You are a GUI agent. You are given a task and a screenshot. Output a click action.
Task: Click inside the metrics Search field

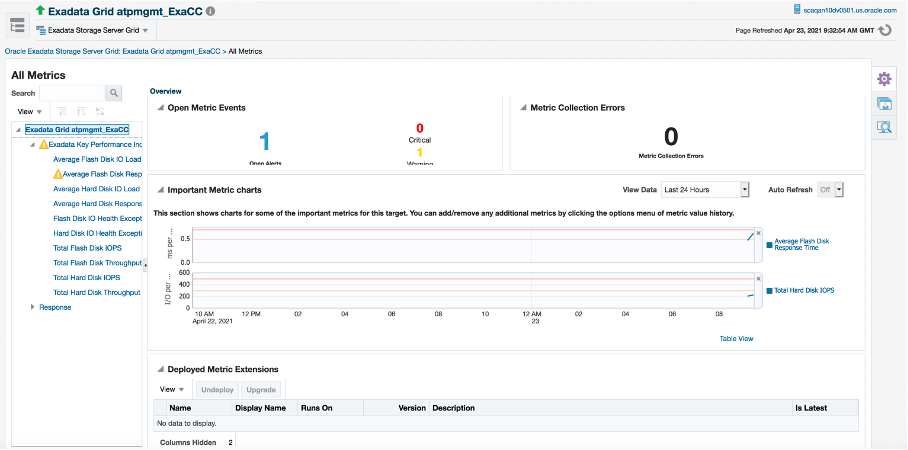pos(72,93)
